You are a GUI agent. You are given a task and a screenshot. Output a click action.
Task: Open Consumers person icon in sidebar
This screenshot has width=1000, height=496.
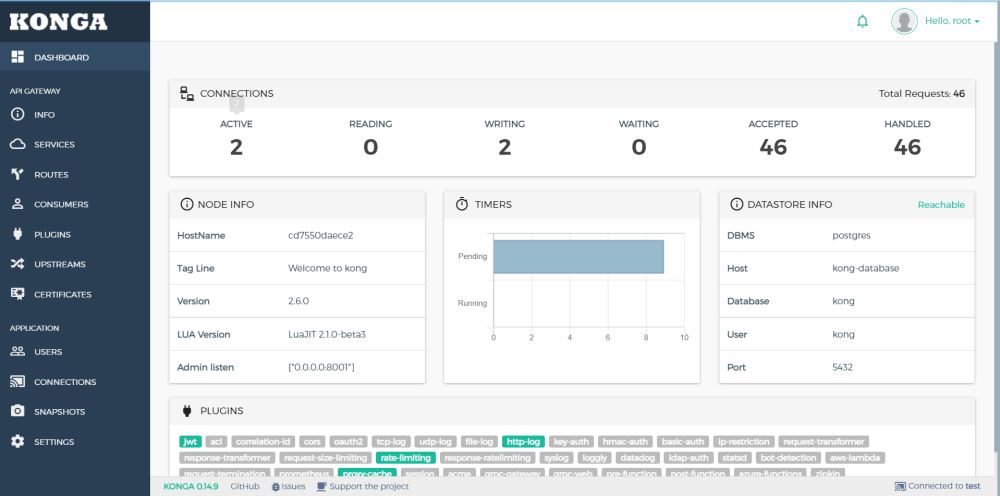pyautogui.click(x=17, y=205)
